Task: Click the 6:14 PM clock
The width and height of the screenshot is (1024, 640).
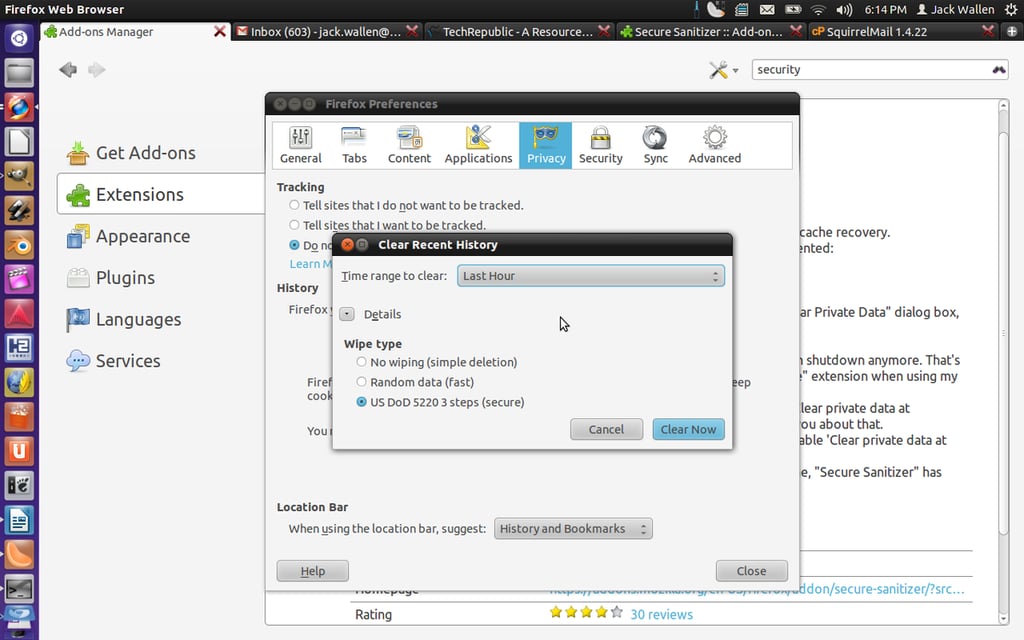Action: point(885,10)
